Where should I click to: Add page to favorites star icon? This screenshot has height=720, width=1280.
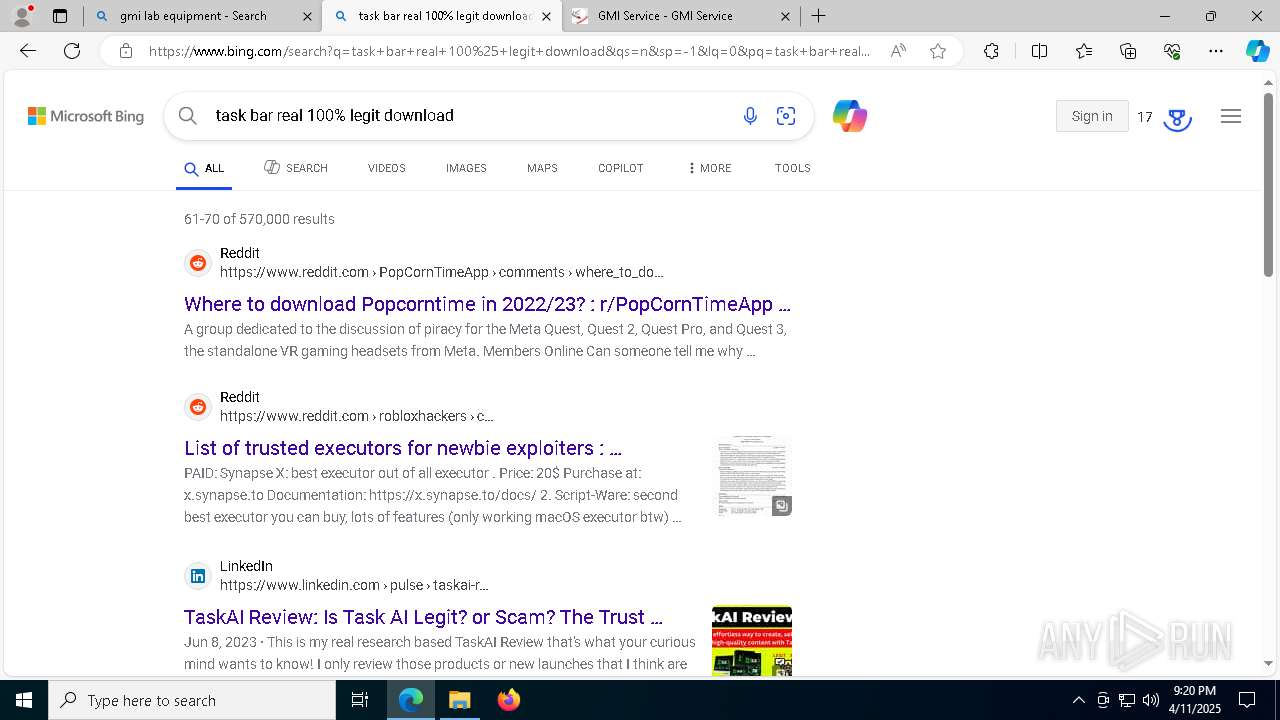click(x=938, y=51)
